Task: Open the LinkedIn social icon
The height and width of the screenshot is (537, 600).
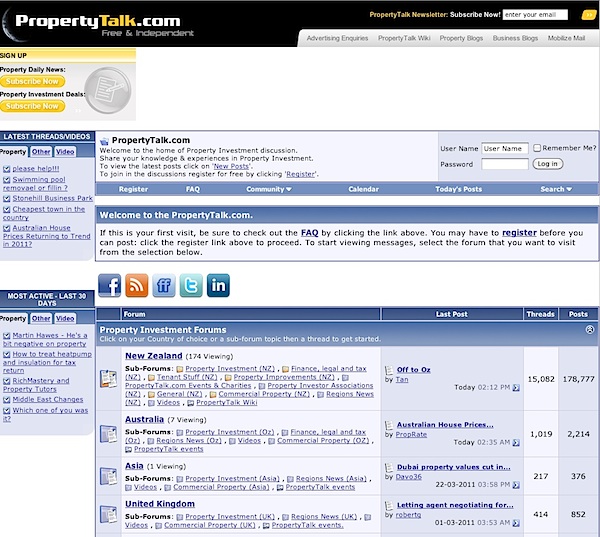Action: (x=218, y=285)
